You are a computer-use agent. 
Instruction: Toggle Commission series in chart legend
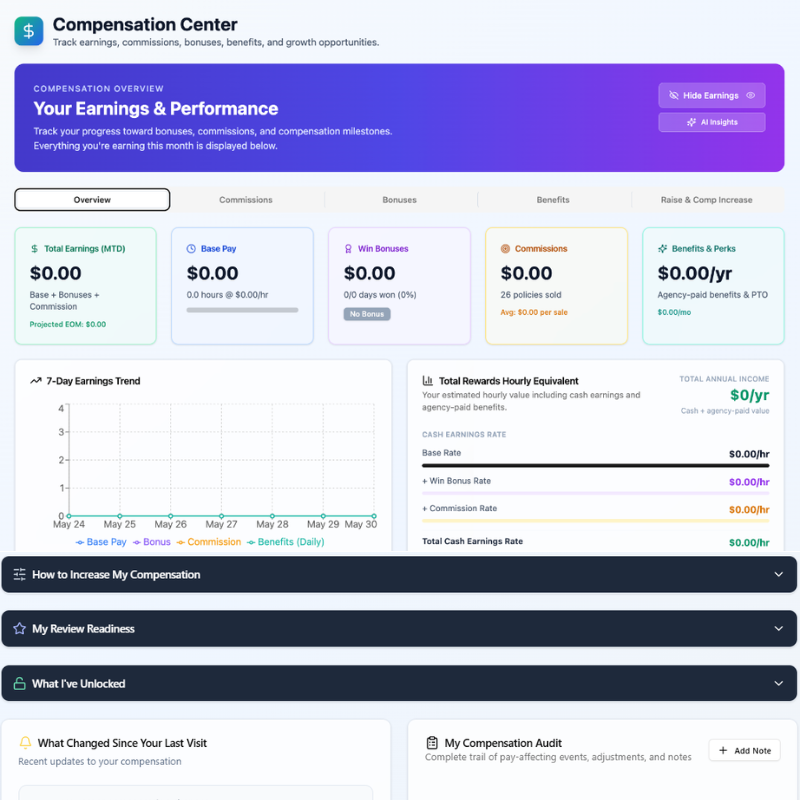pyautogui.click(x=209, y=542)
